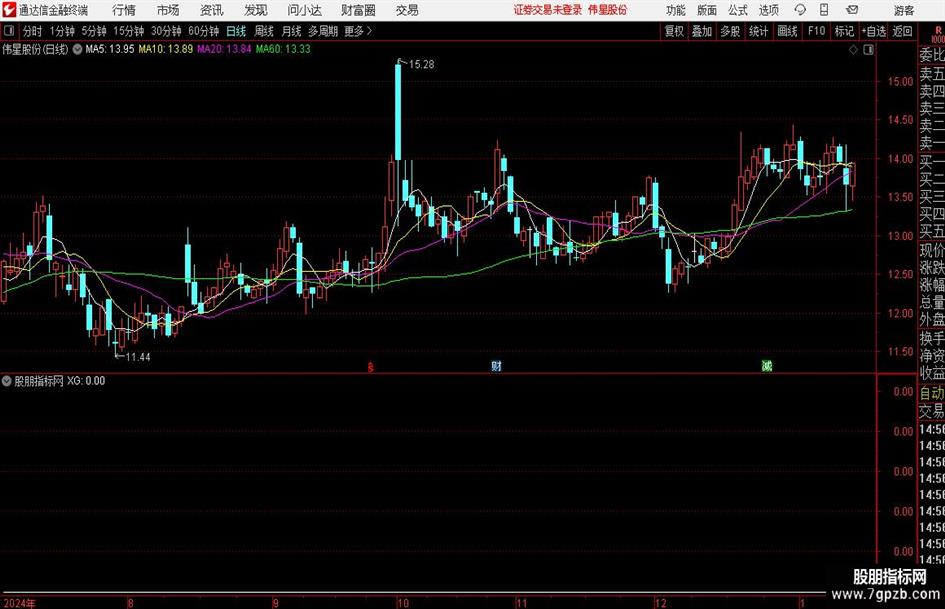
Task: Open the 画线 drawing tools
Action: coord(788,31)
